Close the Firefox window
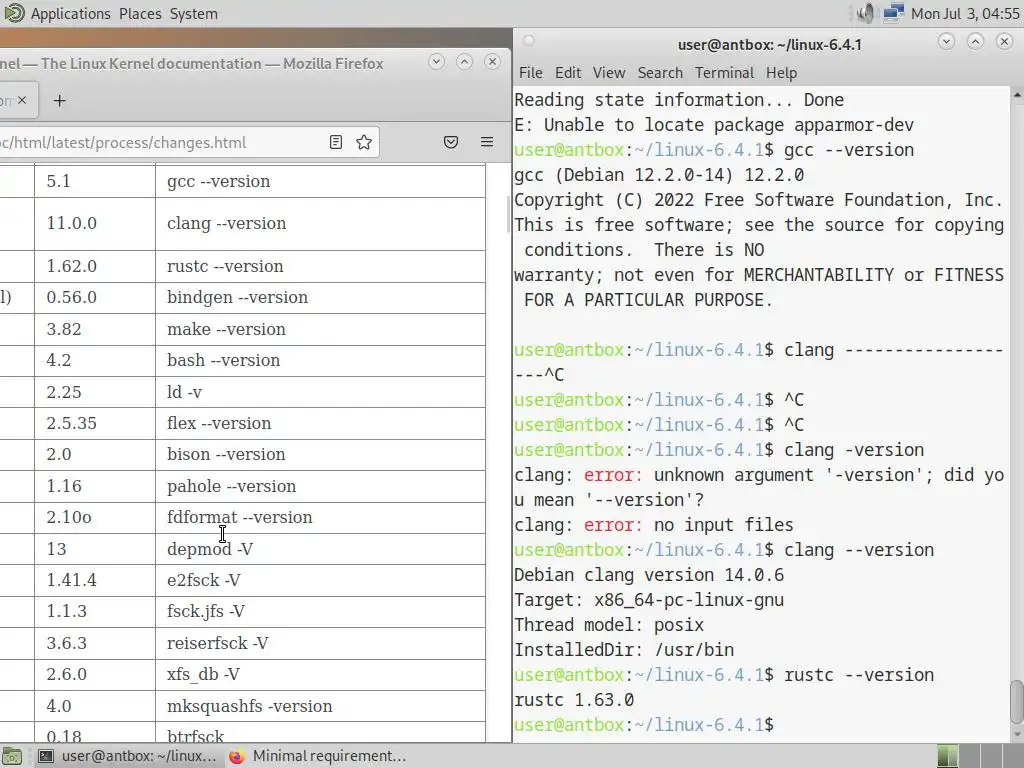1024x768 pixels. (x=492, y=62)
